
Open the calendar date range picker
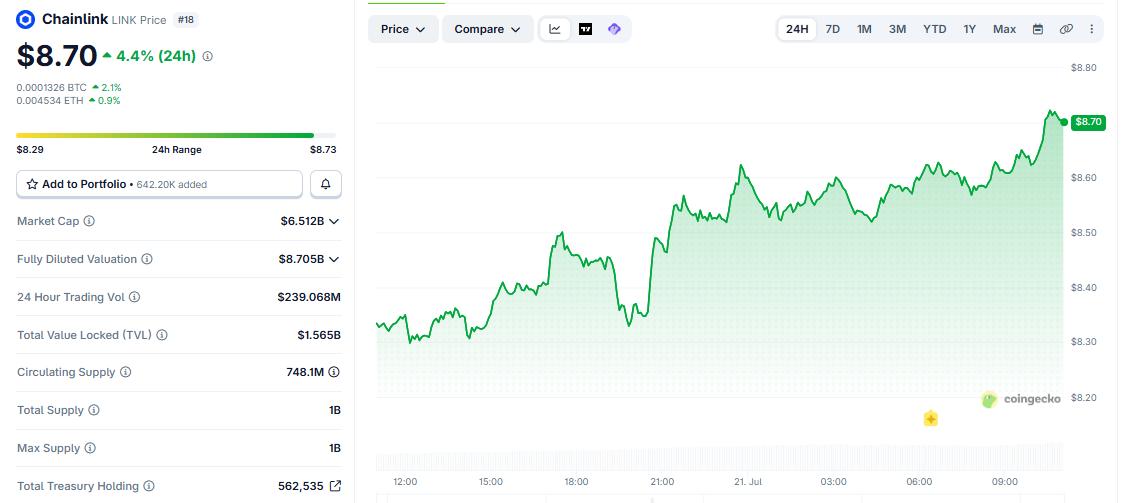click(x=1038, y=29)
